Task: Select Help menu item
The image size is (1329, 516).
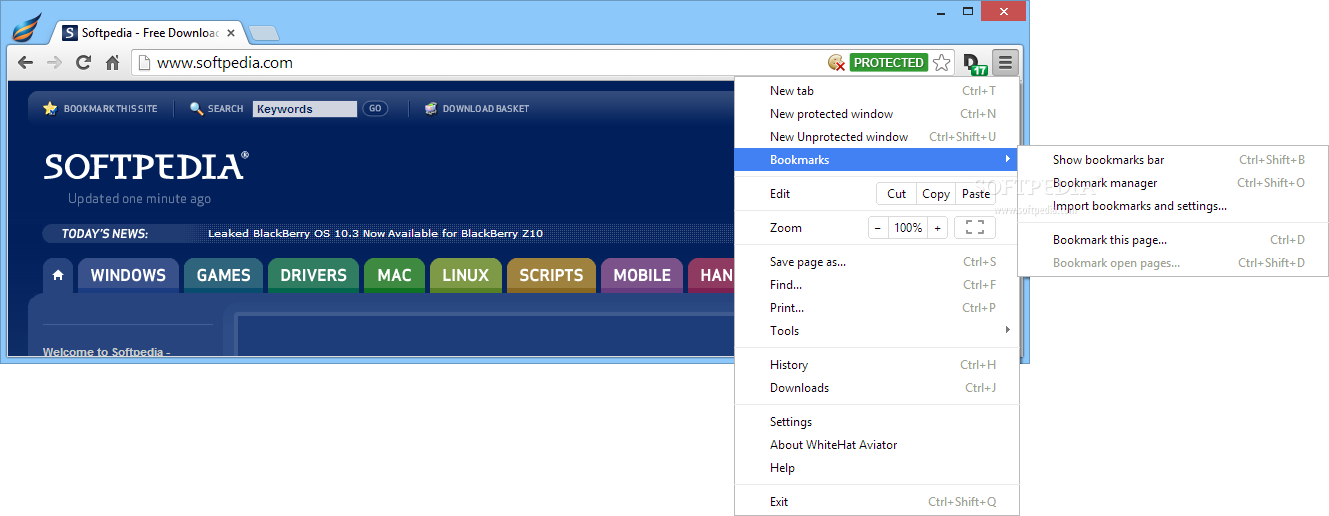Action: point(877,468)
